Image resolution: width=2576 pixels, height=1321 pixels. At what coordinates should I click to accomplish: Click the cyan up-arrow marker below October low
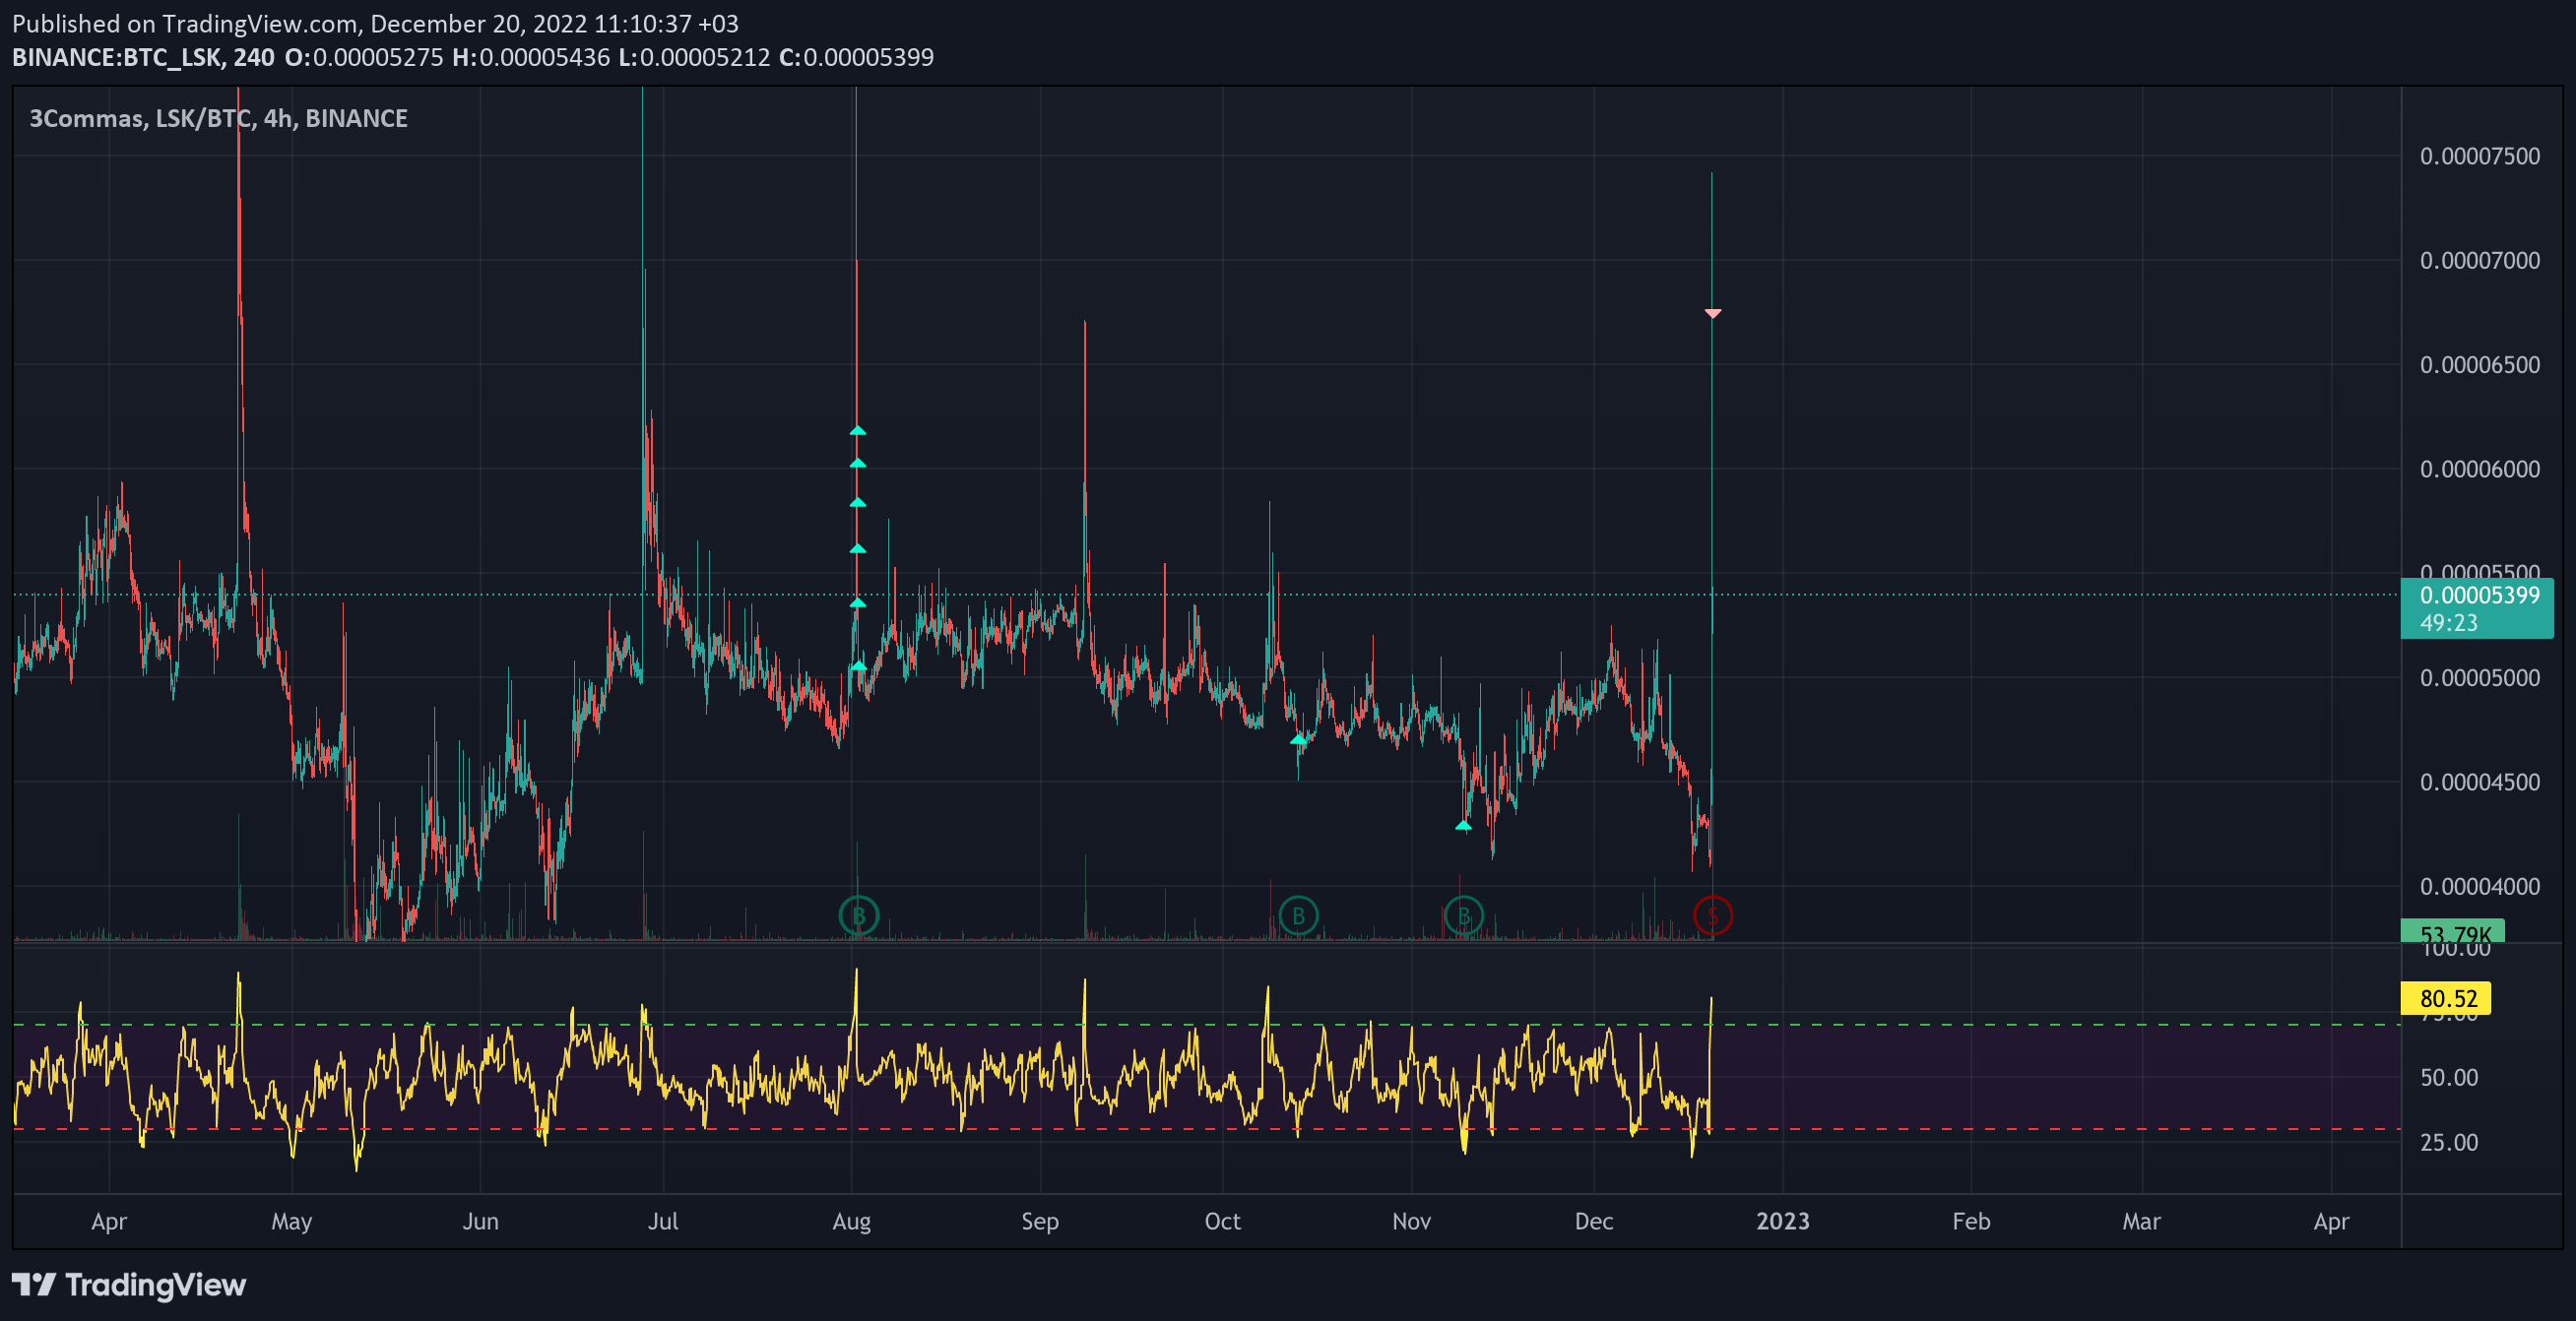tap(1298, 740)
